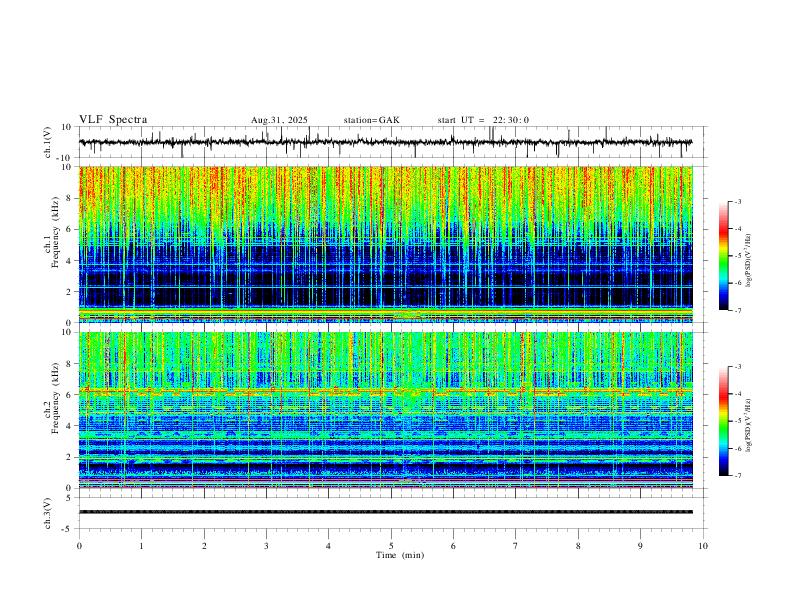Click the "ch.3(V)" axis label
Image resolution: width=792 pixels, height=612 pixels.
48,513
